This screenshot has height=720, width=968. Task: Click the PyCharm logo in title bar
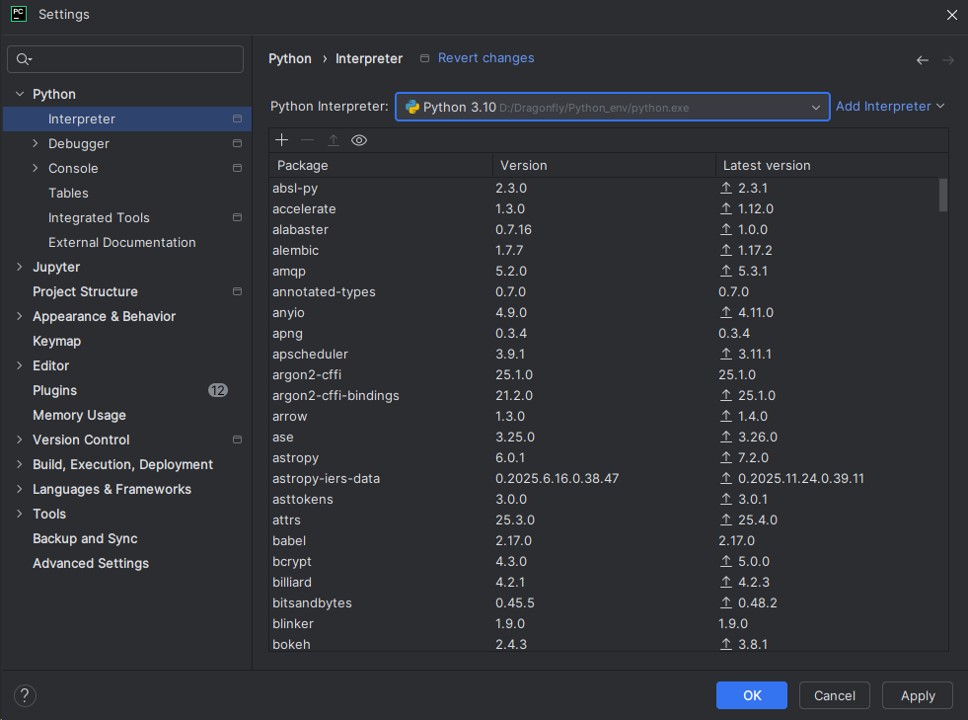coord(19,14)
